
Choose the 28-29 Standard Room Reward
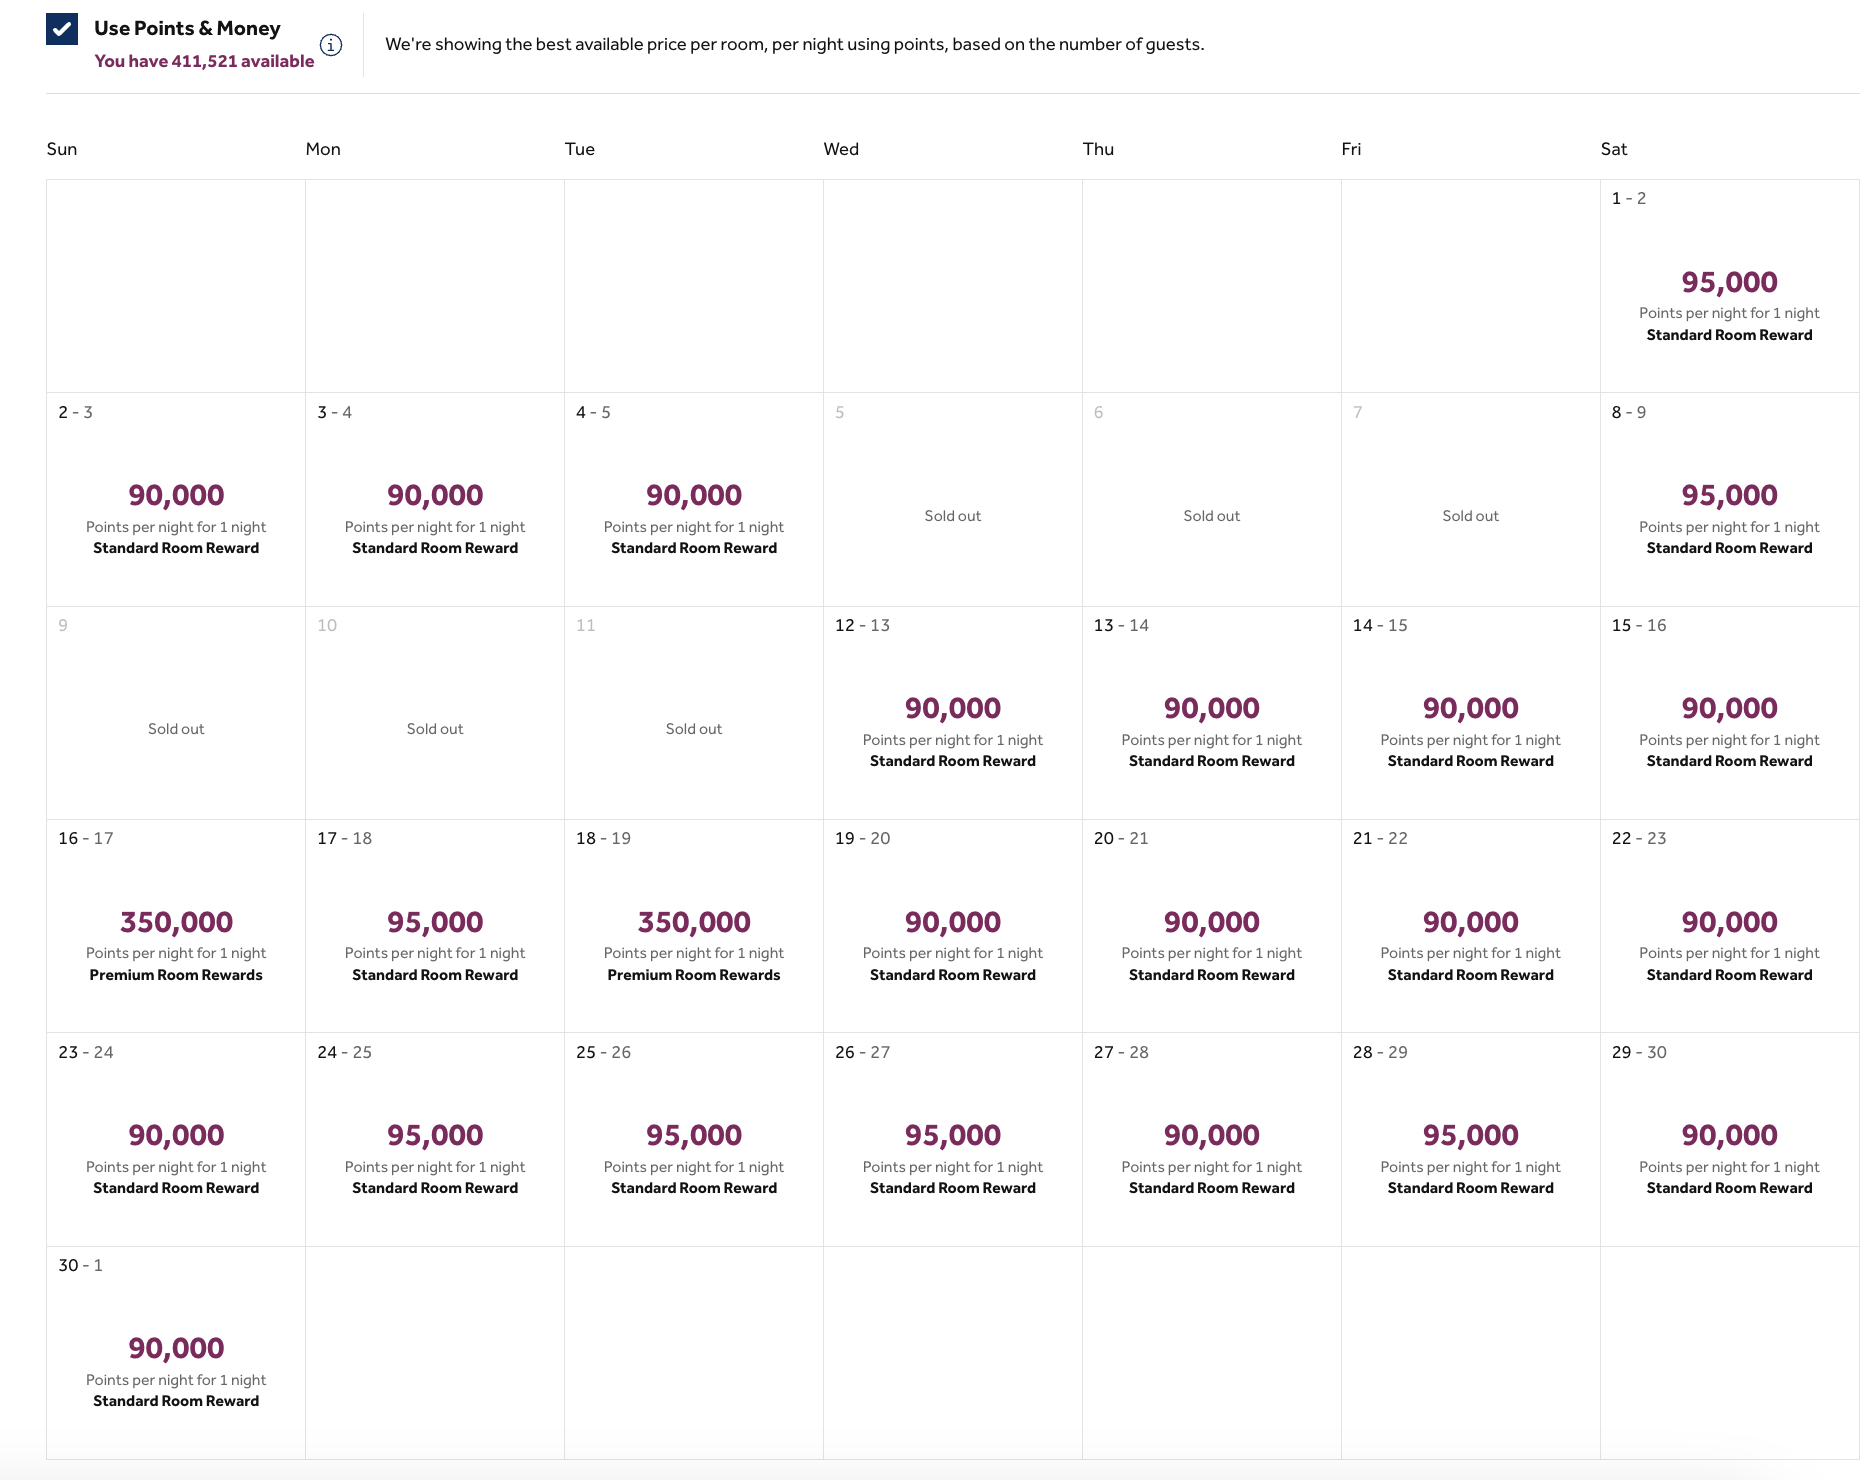(1470, 1137)
